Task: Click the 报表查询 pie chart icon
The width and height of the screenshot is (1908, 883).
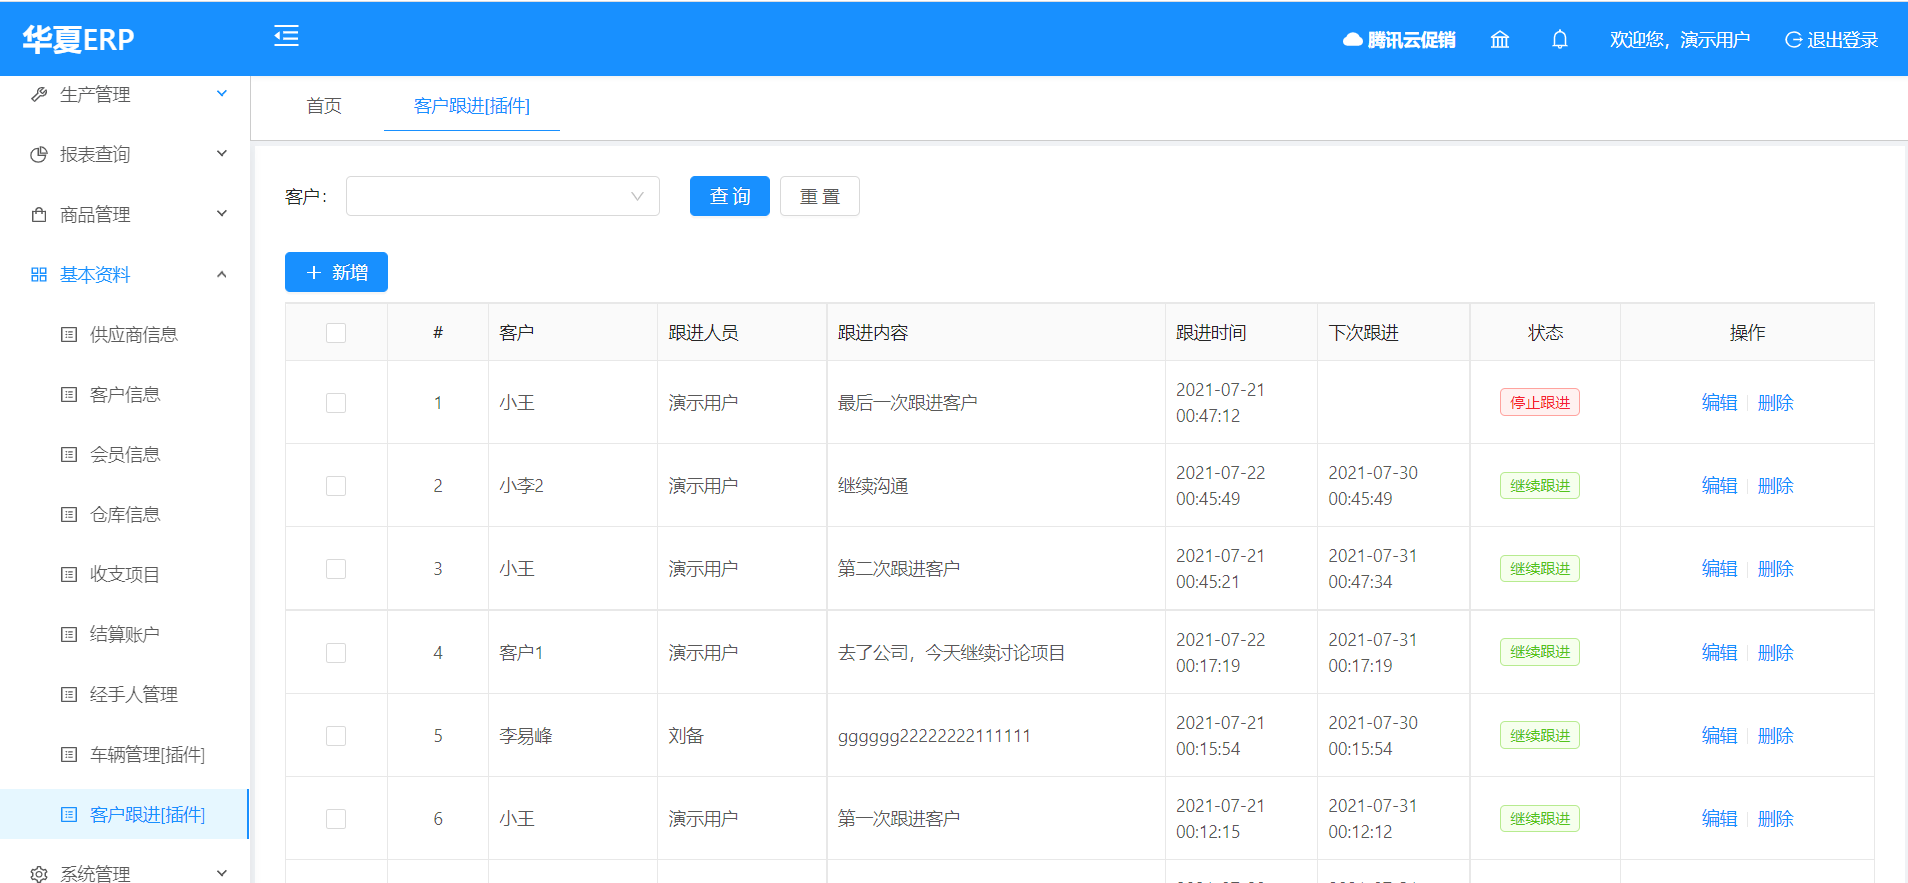Action: (x=39, y=154)
